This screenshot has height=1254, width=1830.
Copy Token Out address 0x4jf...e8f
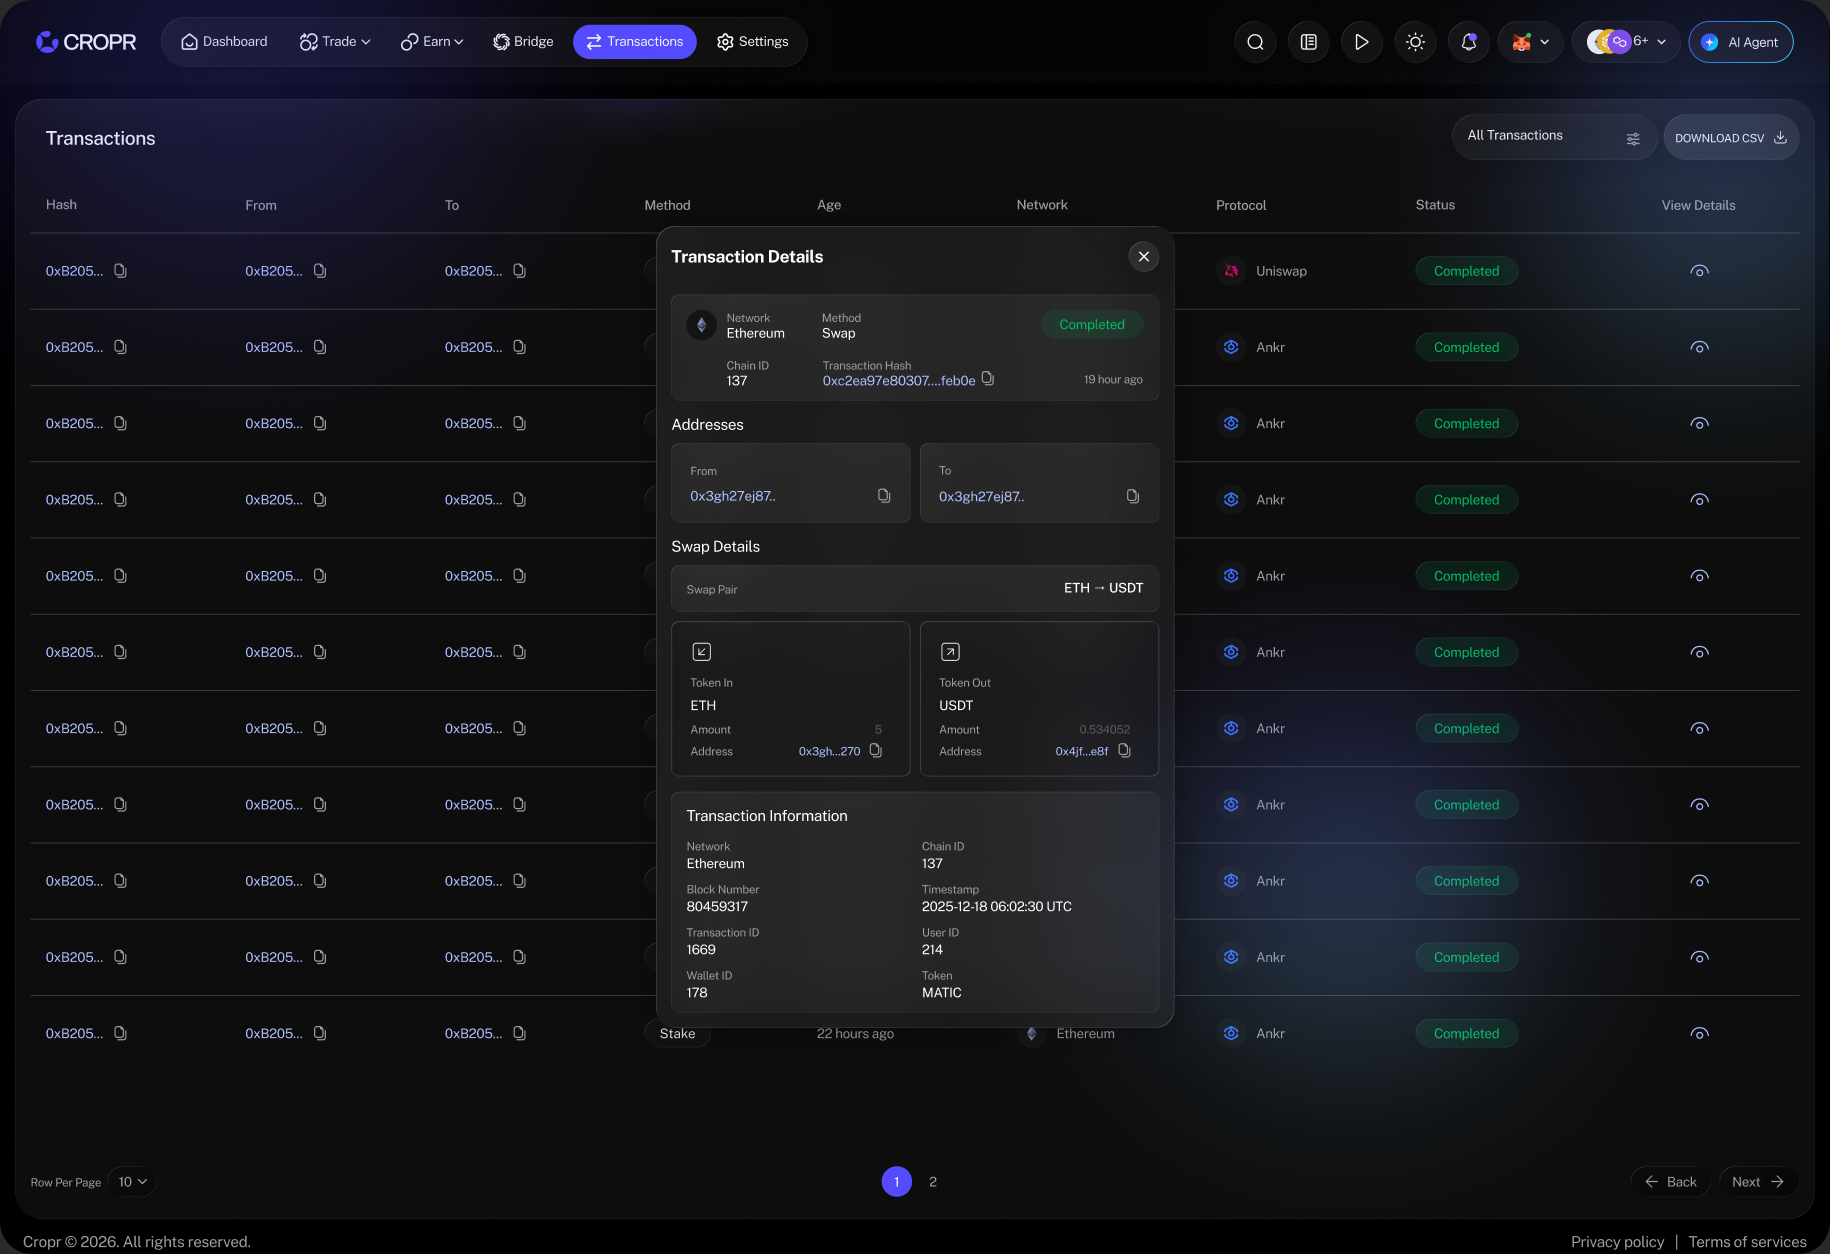[x=1124, y=751]
